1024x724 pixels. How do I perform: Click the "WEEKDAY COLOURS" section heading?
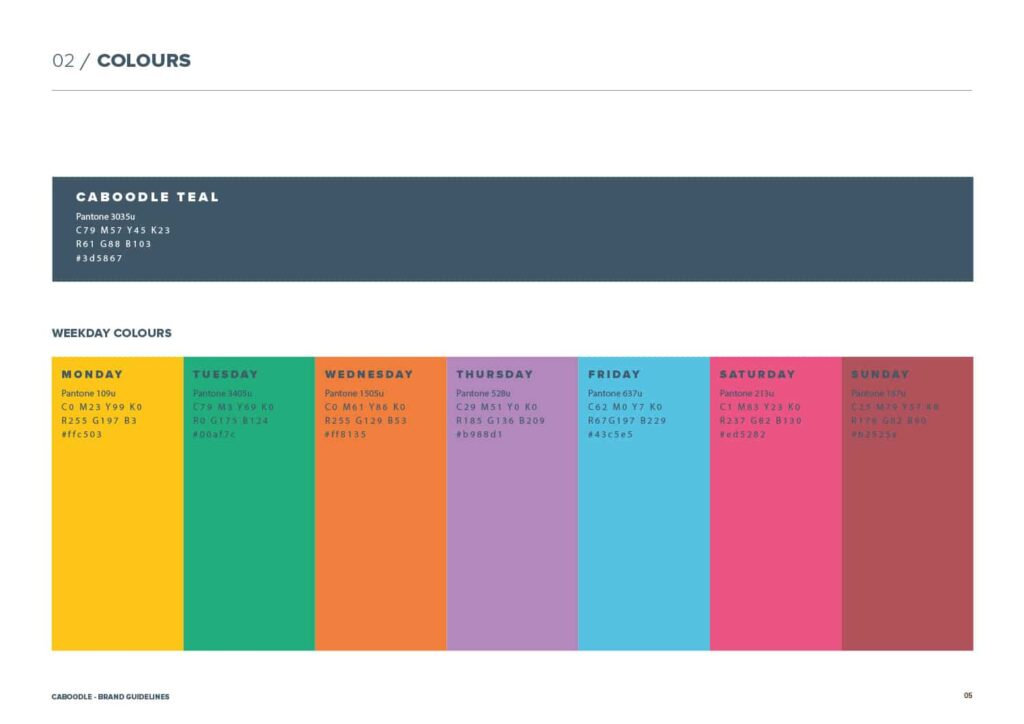pos(112,333)
